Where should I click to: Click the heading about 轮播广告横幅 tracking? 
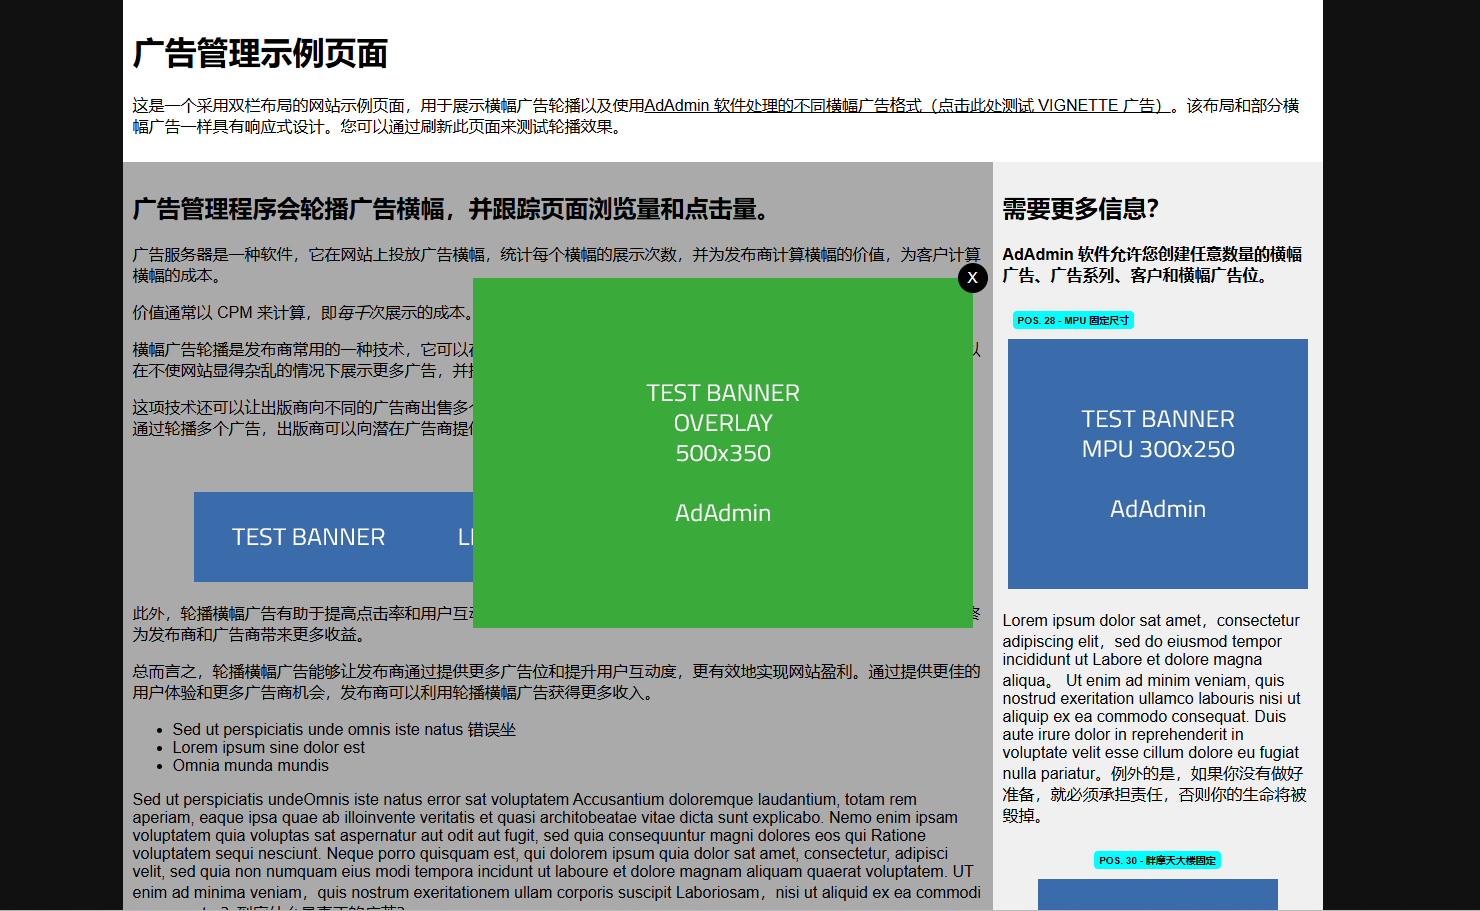448,211
